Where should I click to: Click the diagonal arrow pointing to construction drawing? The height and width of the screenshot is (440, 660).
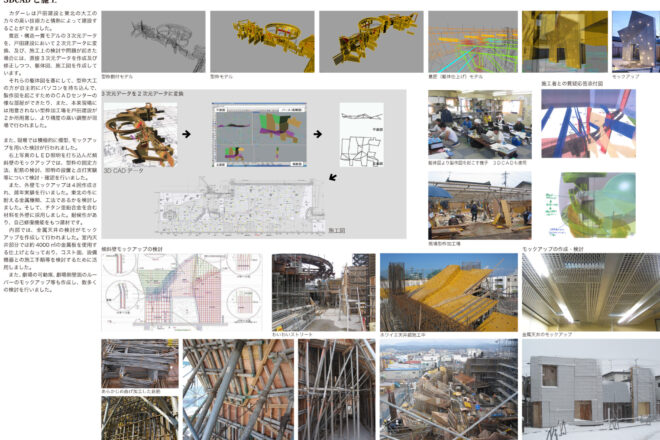pos(332,176)
